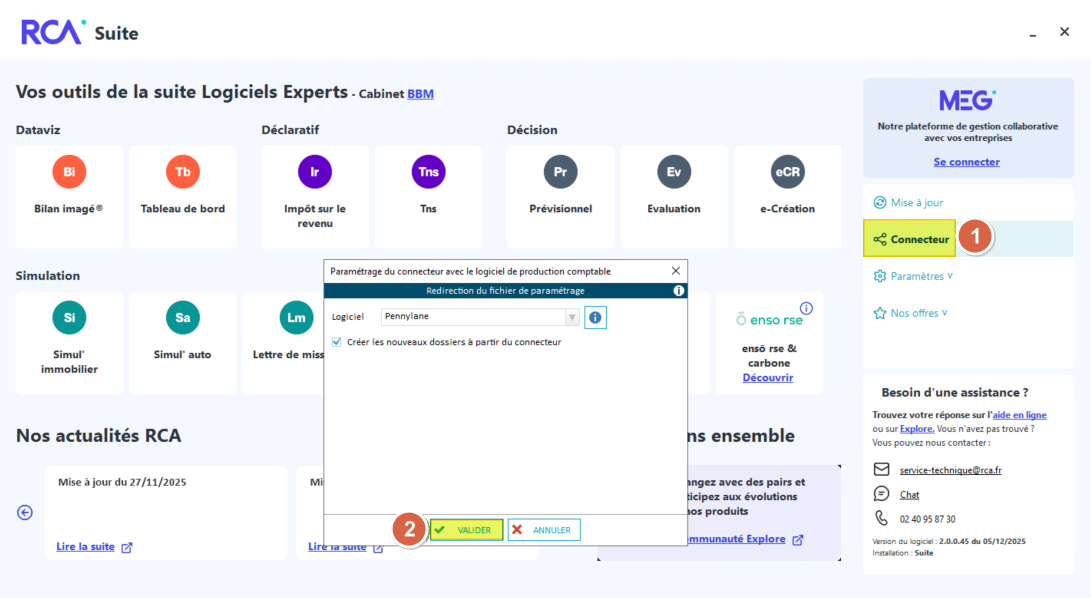Open the e-Création tool
This screenshot has height=598, width=1091.
coord(787,172)
